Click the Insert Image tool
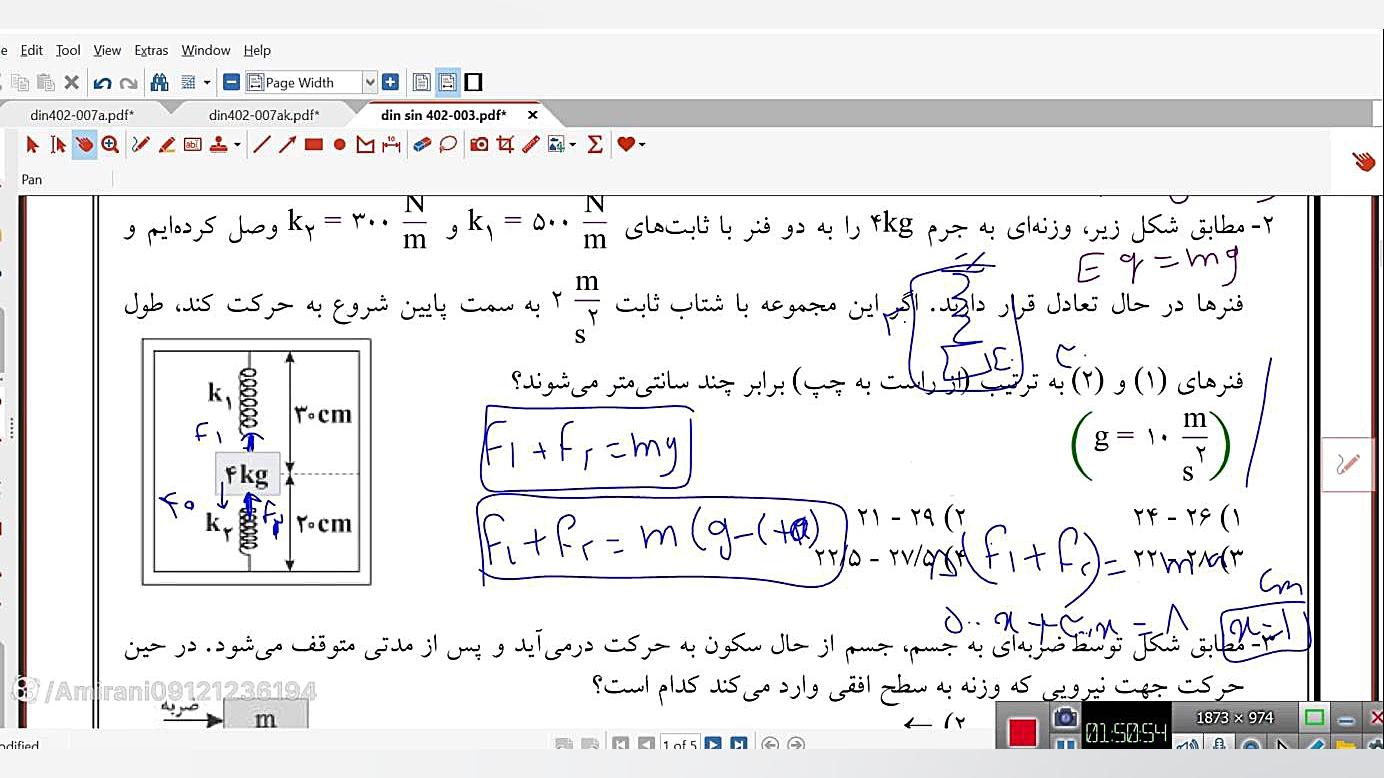This screenshot has width=1384, height=778. [556, 145]
